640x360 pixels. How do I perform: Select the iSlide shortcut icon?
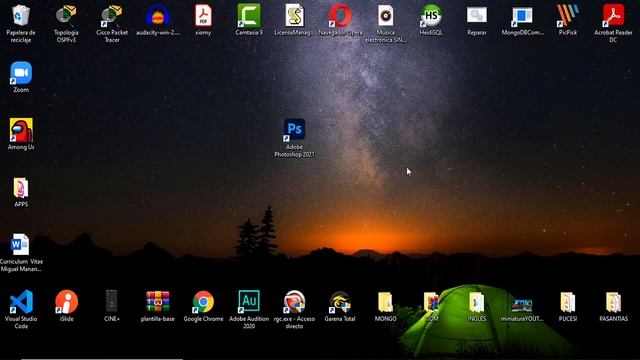(x=67, y=302)
